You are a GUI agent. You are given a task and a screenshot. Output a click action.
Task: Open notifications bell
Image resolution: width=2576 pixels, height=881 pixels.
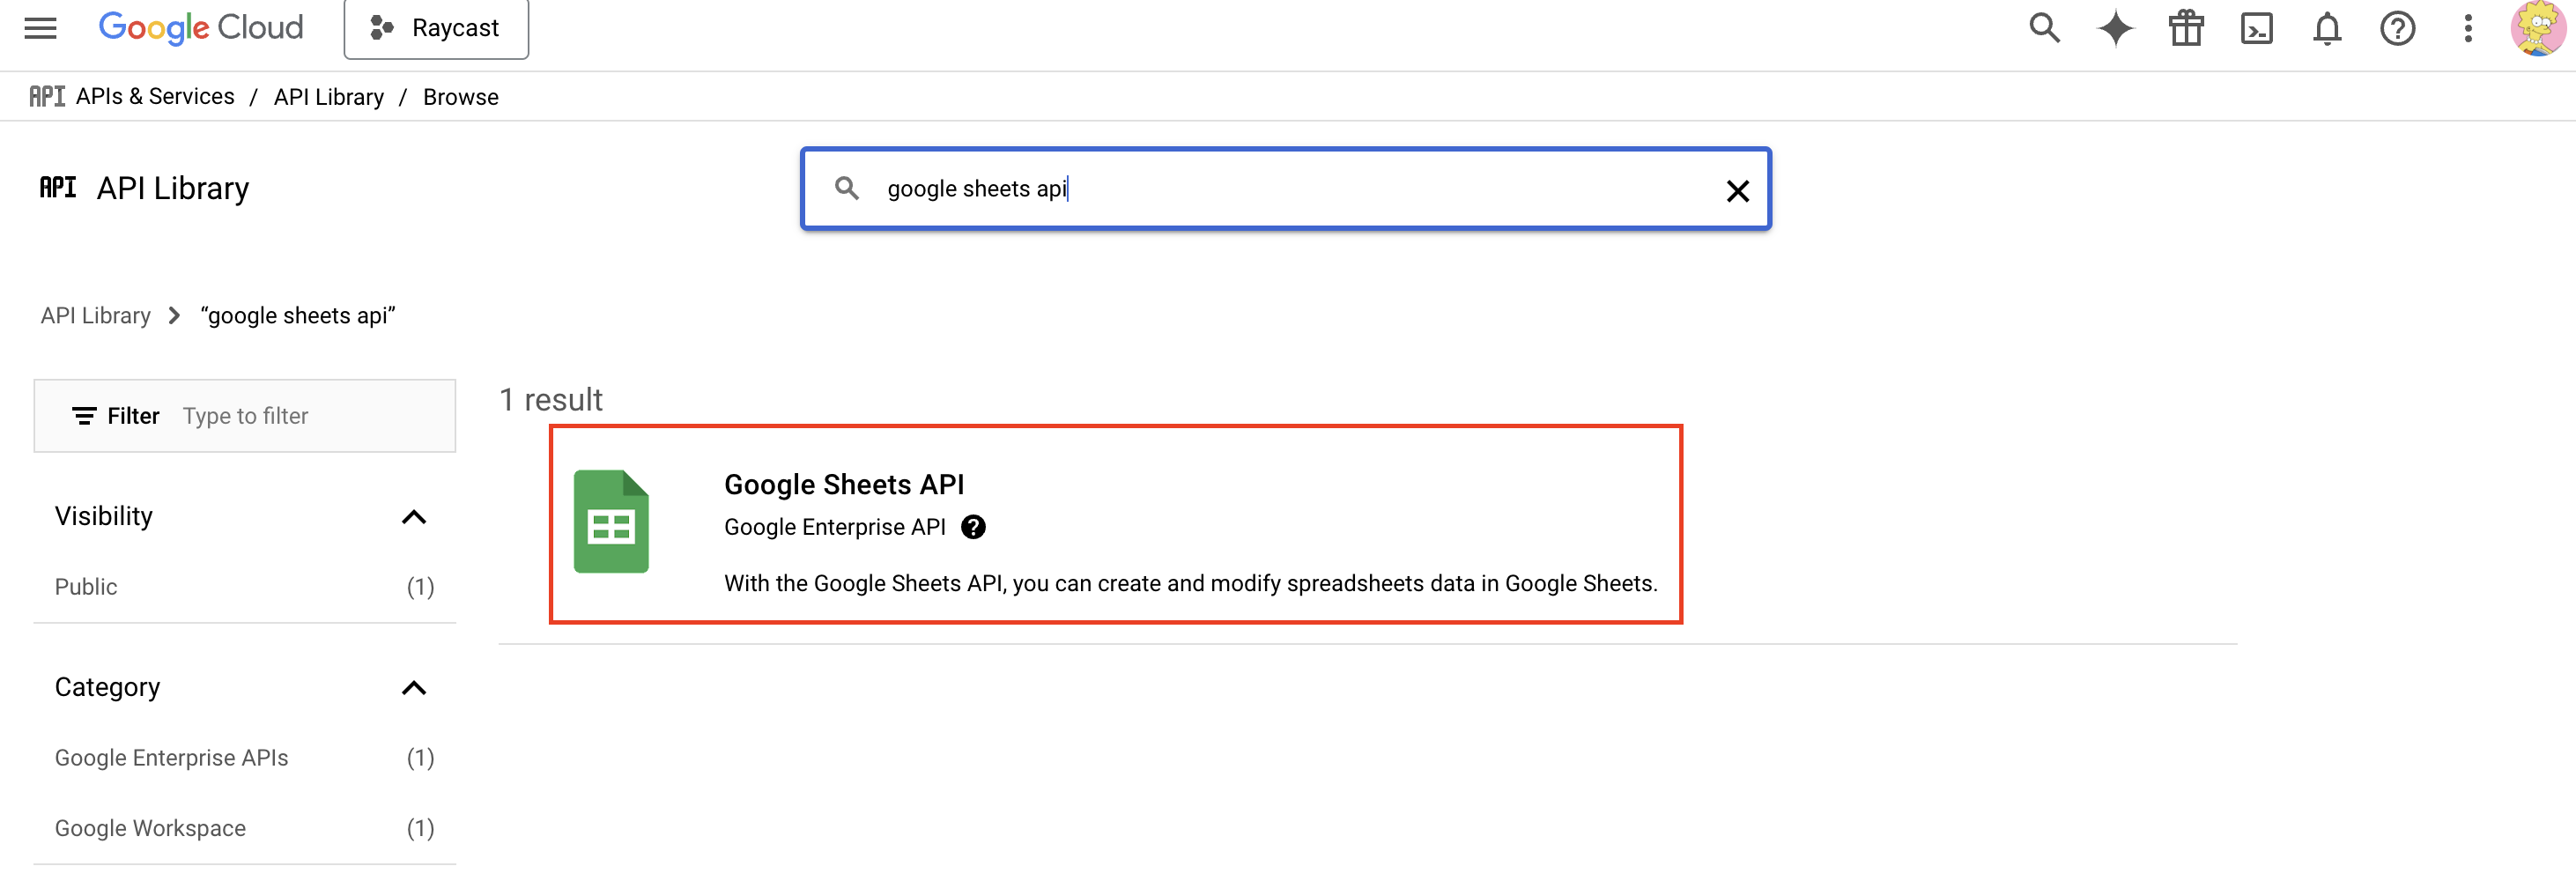[2327, 28]
